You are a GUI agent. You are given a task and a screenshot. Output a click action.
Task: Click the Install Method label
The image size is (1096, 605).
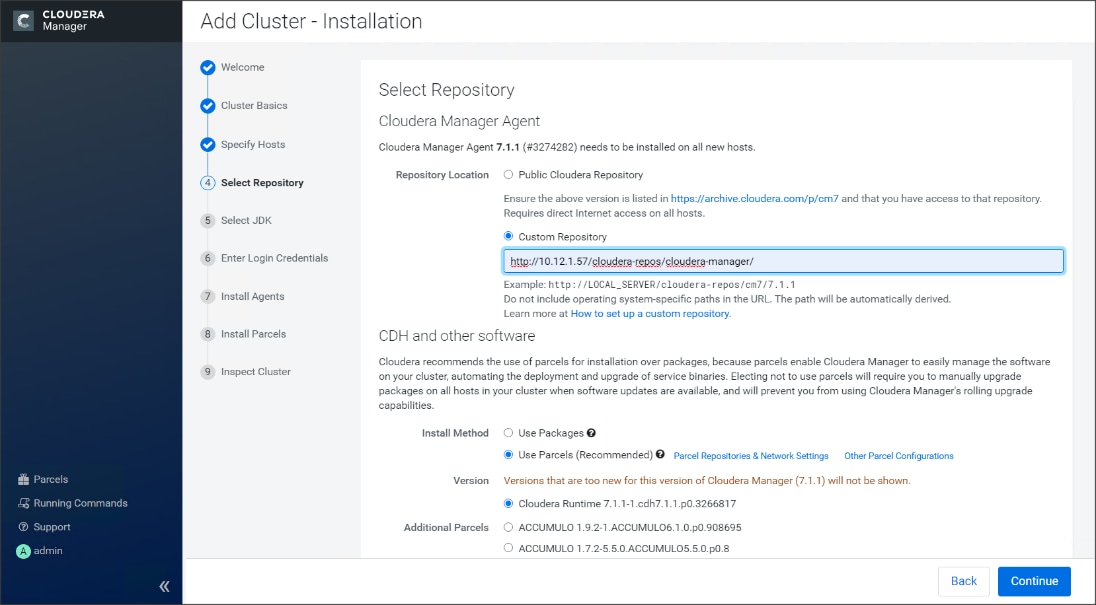[455, 433]
